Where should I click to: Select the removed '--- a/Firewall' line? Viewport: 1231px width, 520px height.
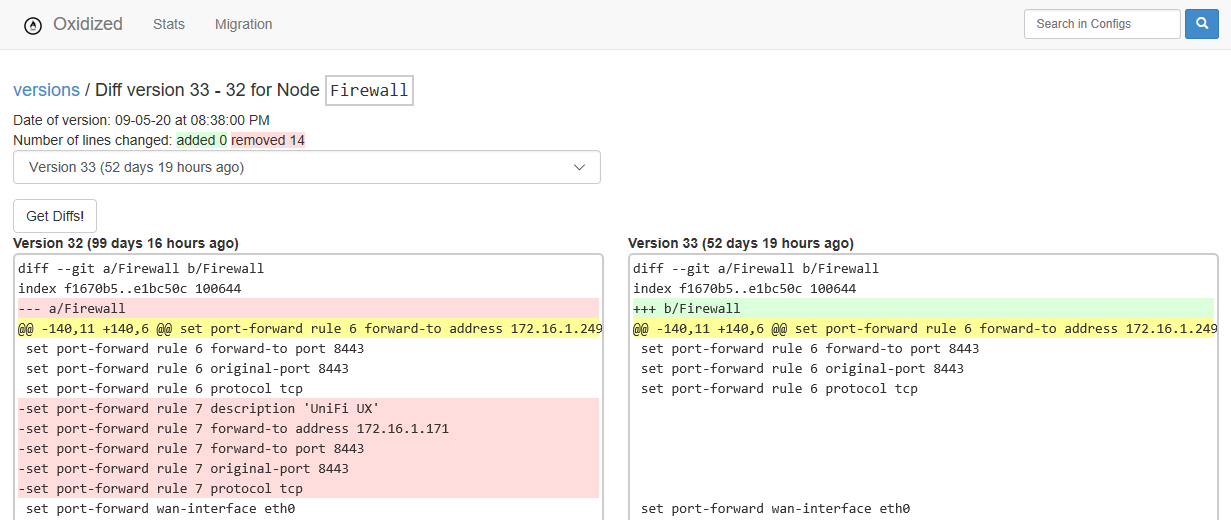click(308, 308)
